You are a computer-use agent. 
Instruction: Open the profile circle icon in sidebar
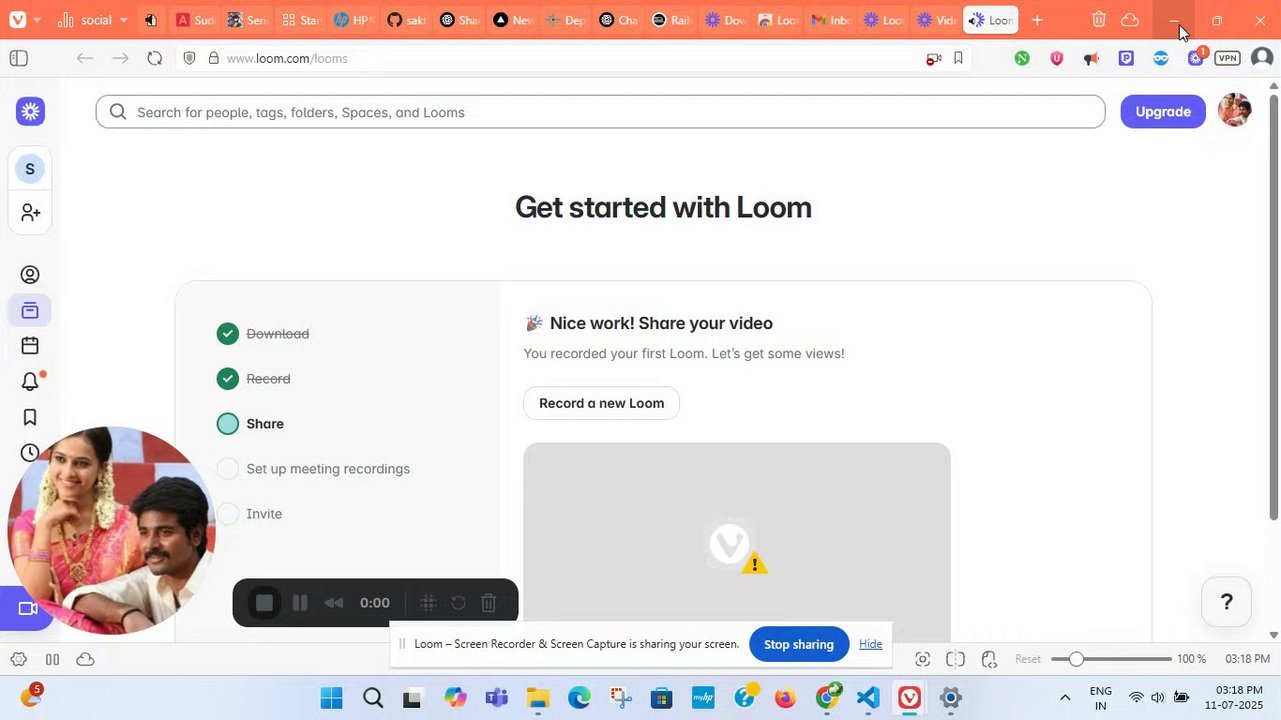tap(30, 274)
